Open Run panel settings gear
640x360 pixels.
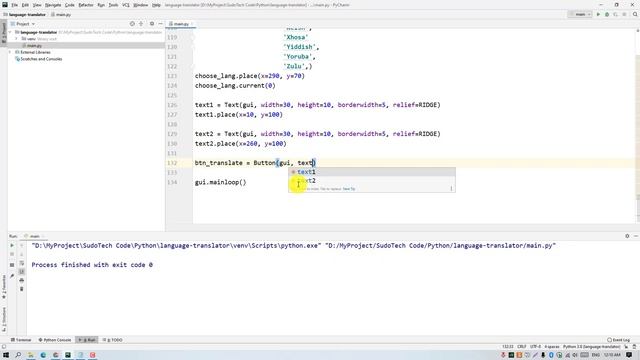[627, 236]
